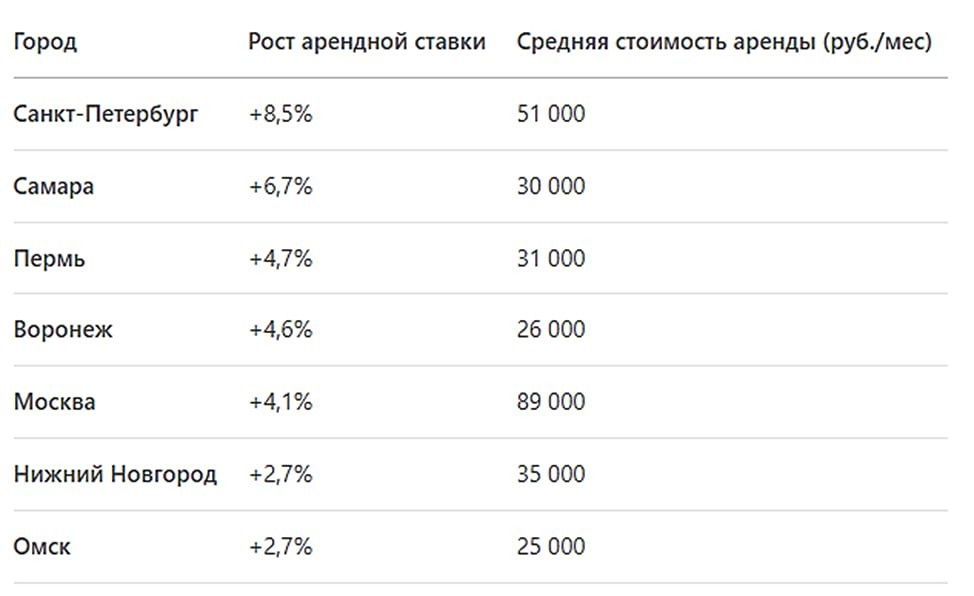Viewport: 974px width, 596px height.
Task: Click the 26 000 rent value
Action: 551,330
